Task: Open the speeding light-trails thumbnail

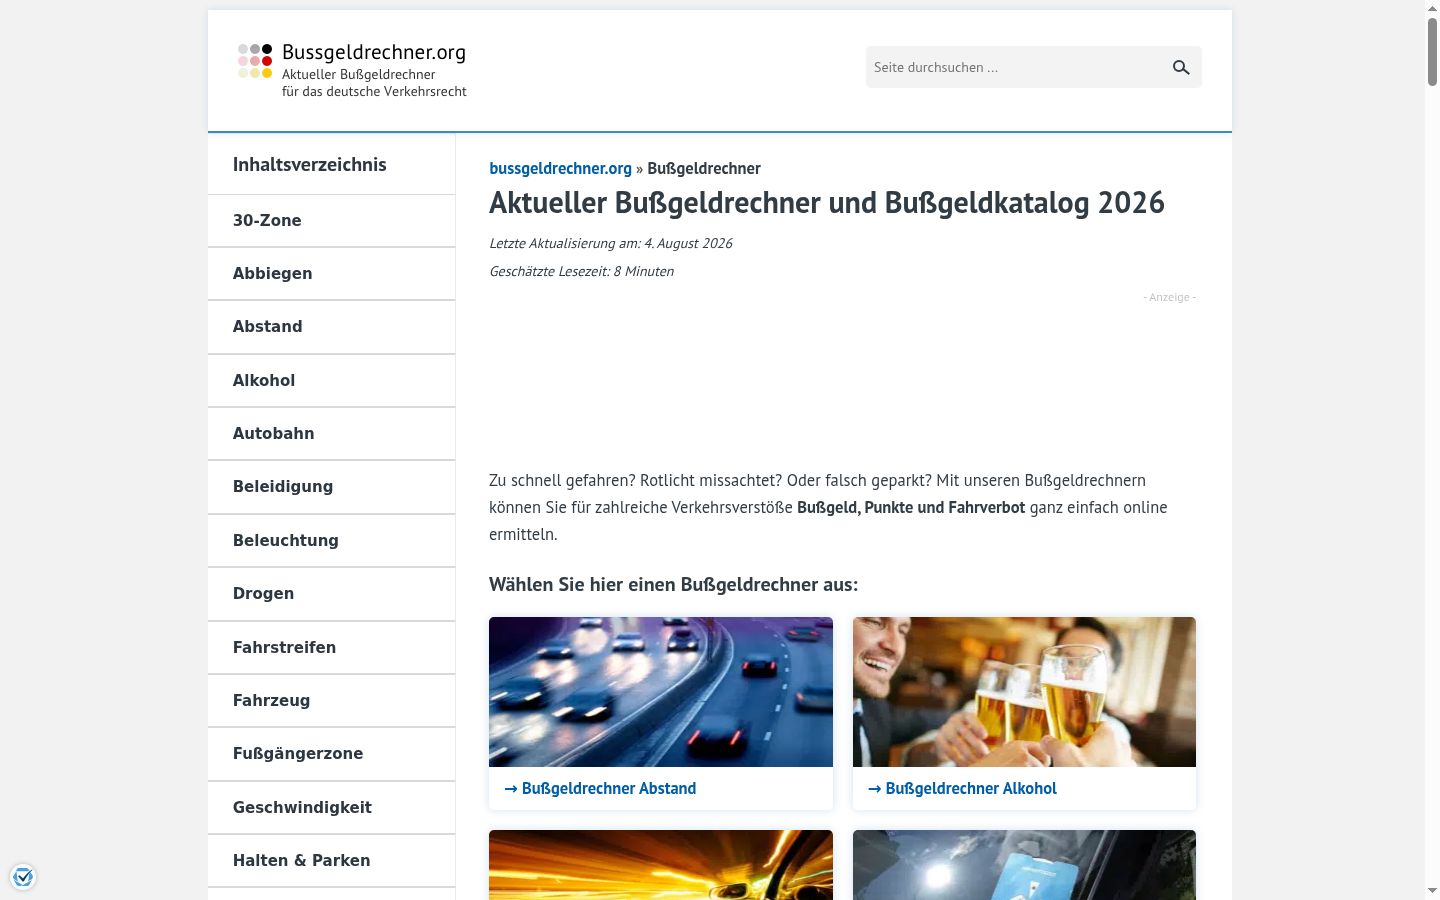Action: 661,865
